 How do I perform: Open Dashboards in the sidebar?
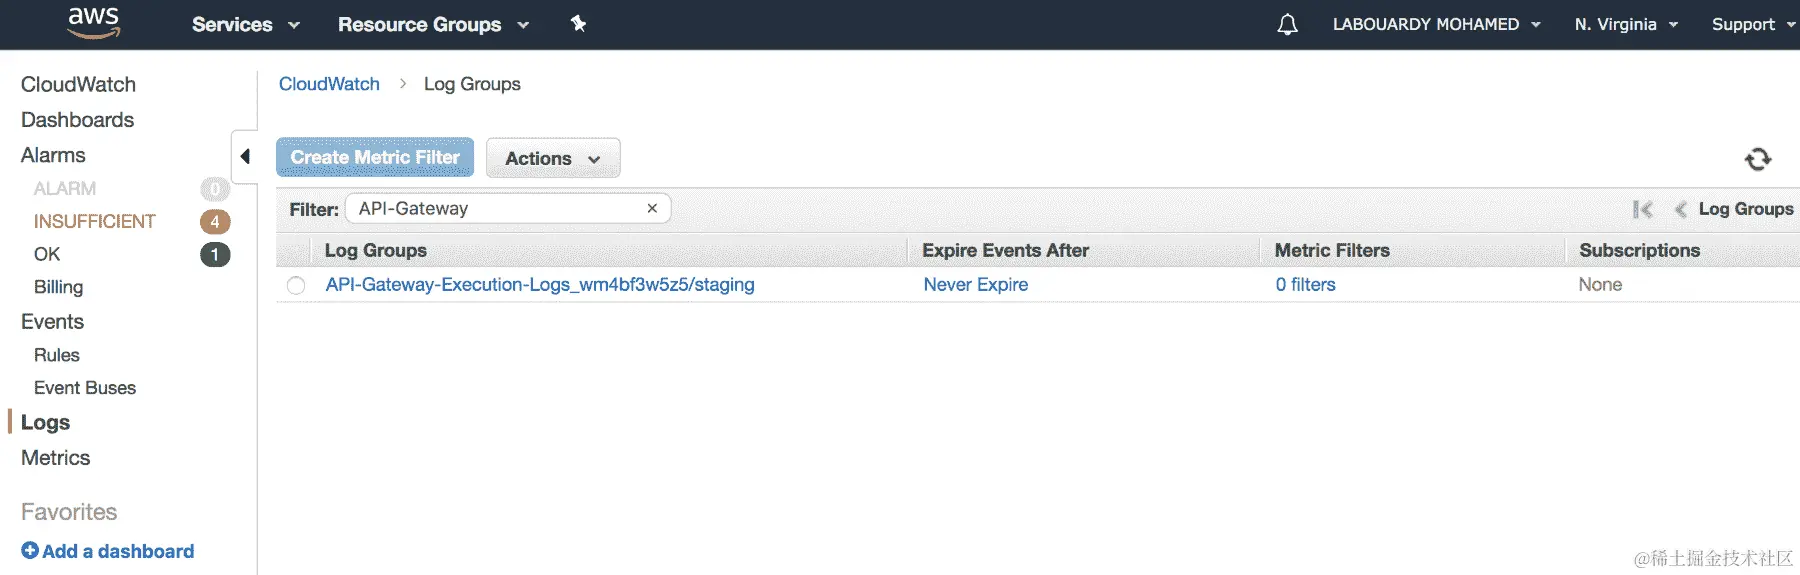pos(77,119)
